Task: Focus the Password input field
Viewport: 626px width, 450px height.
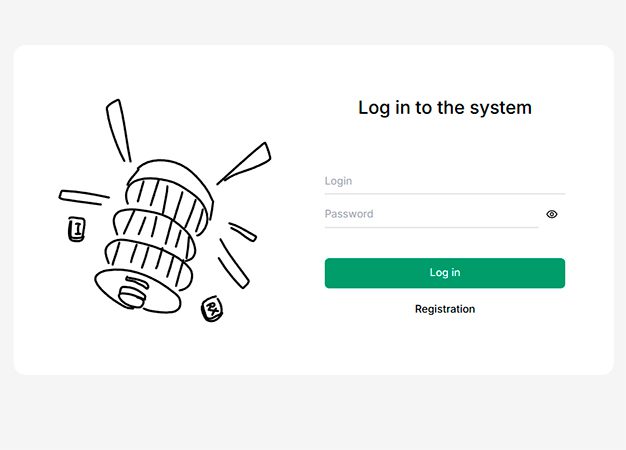Action: click(430, 214)
